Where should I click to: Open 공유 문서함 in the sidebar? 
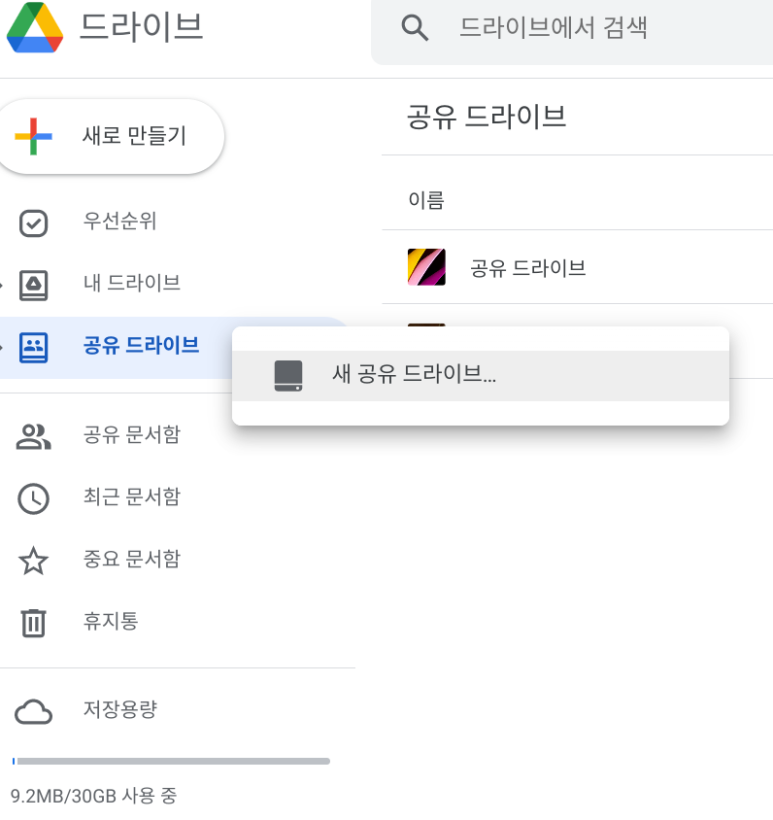[132, 435]
